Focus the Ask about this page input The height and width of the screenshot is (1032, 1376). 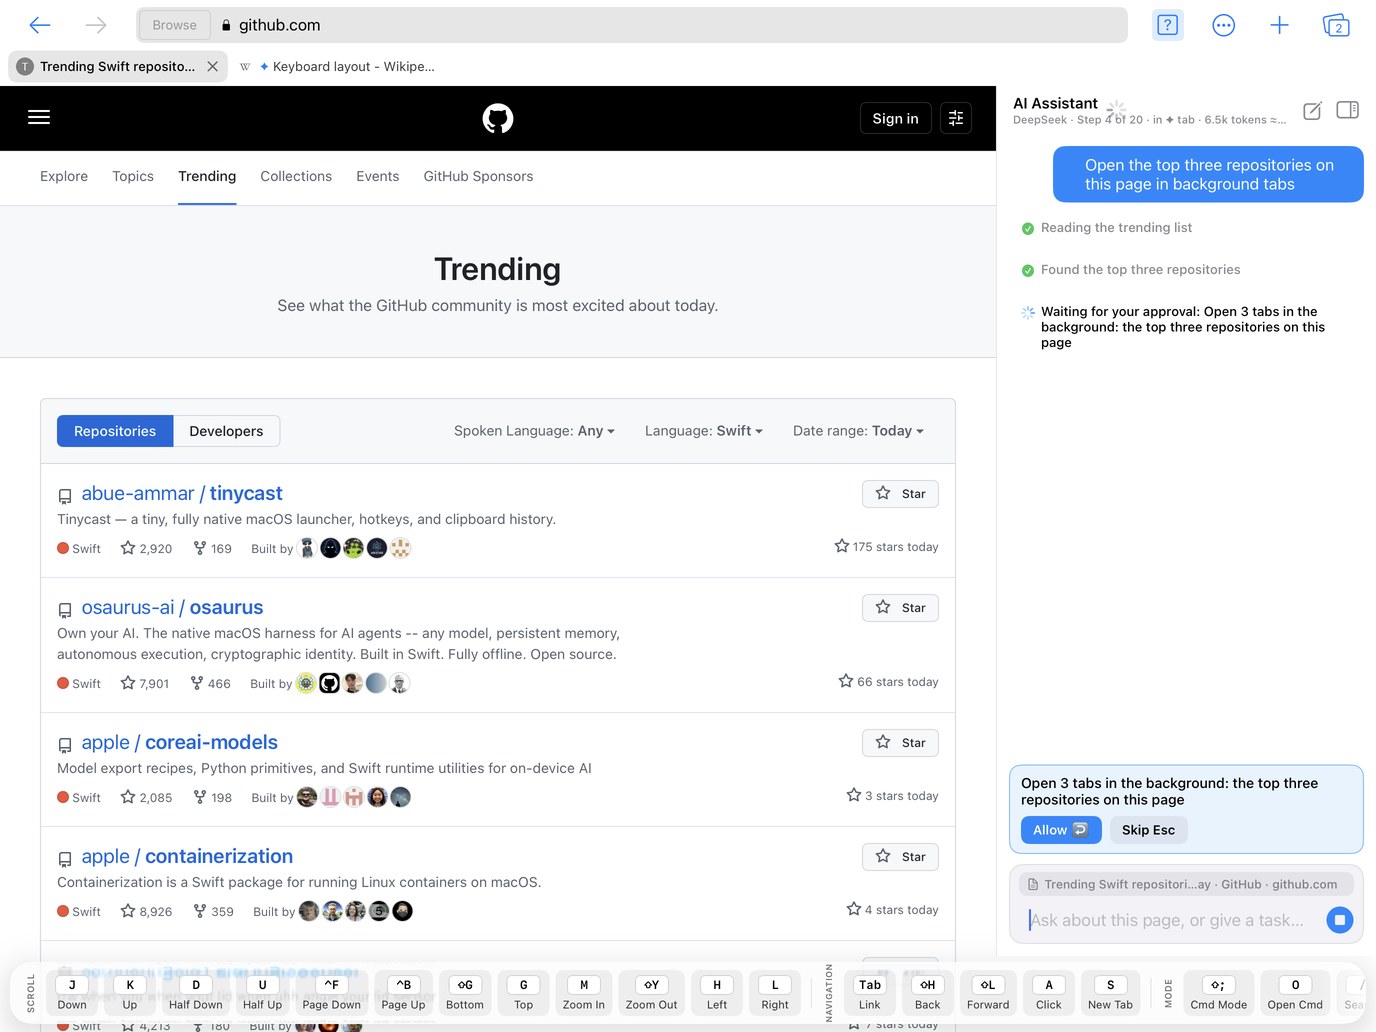pyautogui.click(x=1170, y=920)
